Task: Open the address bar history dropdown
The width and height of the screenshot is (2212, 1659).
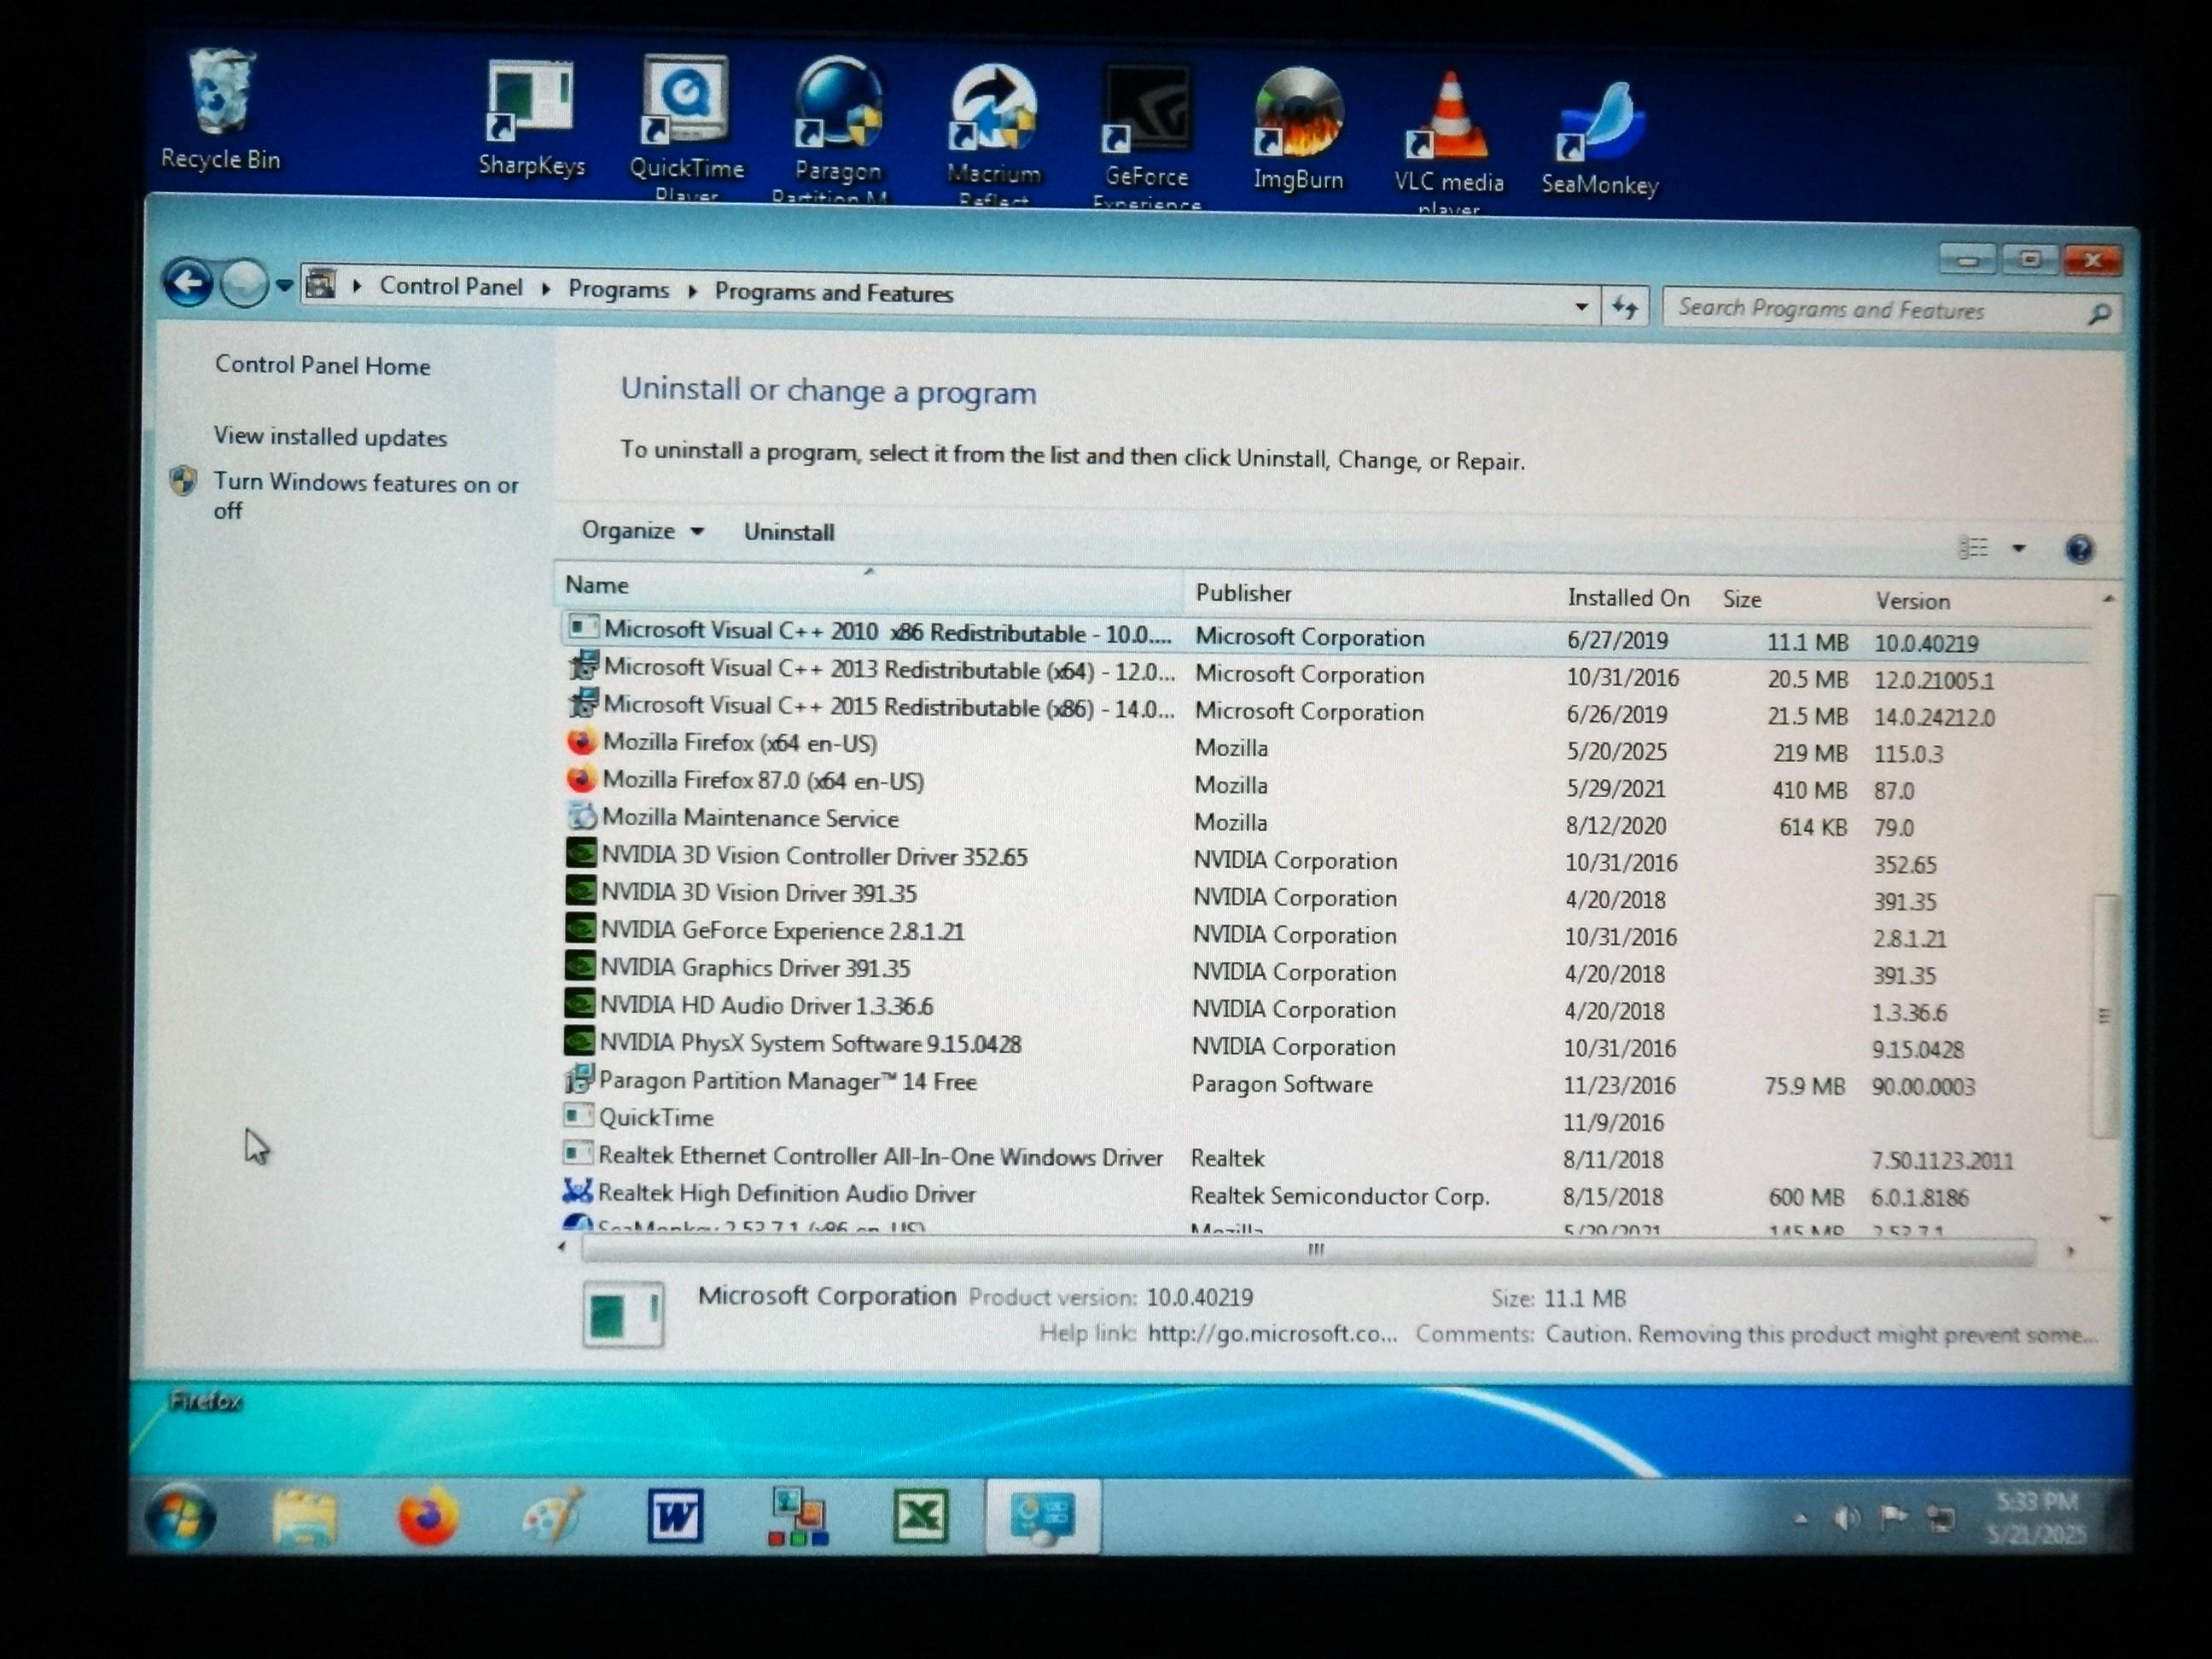Action: click(1581, 306)
